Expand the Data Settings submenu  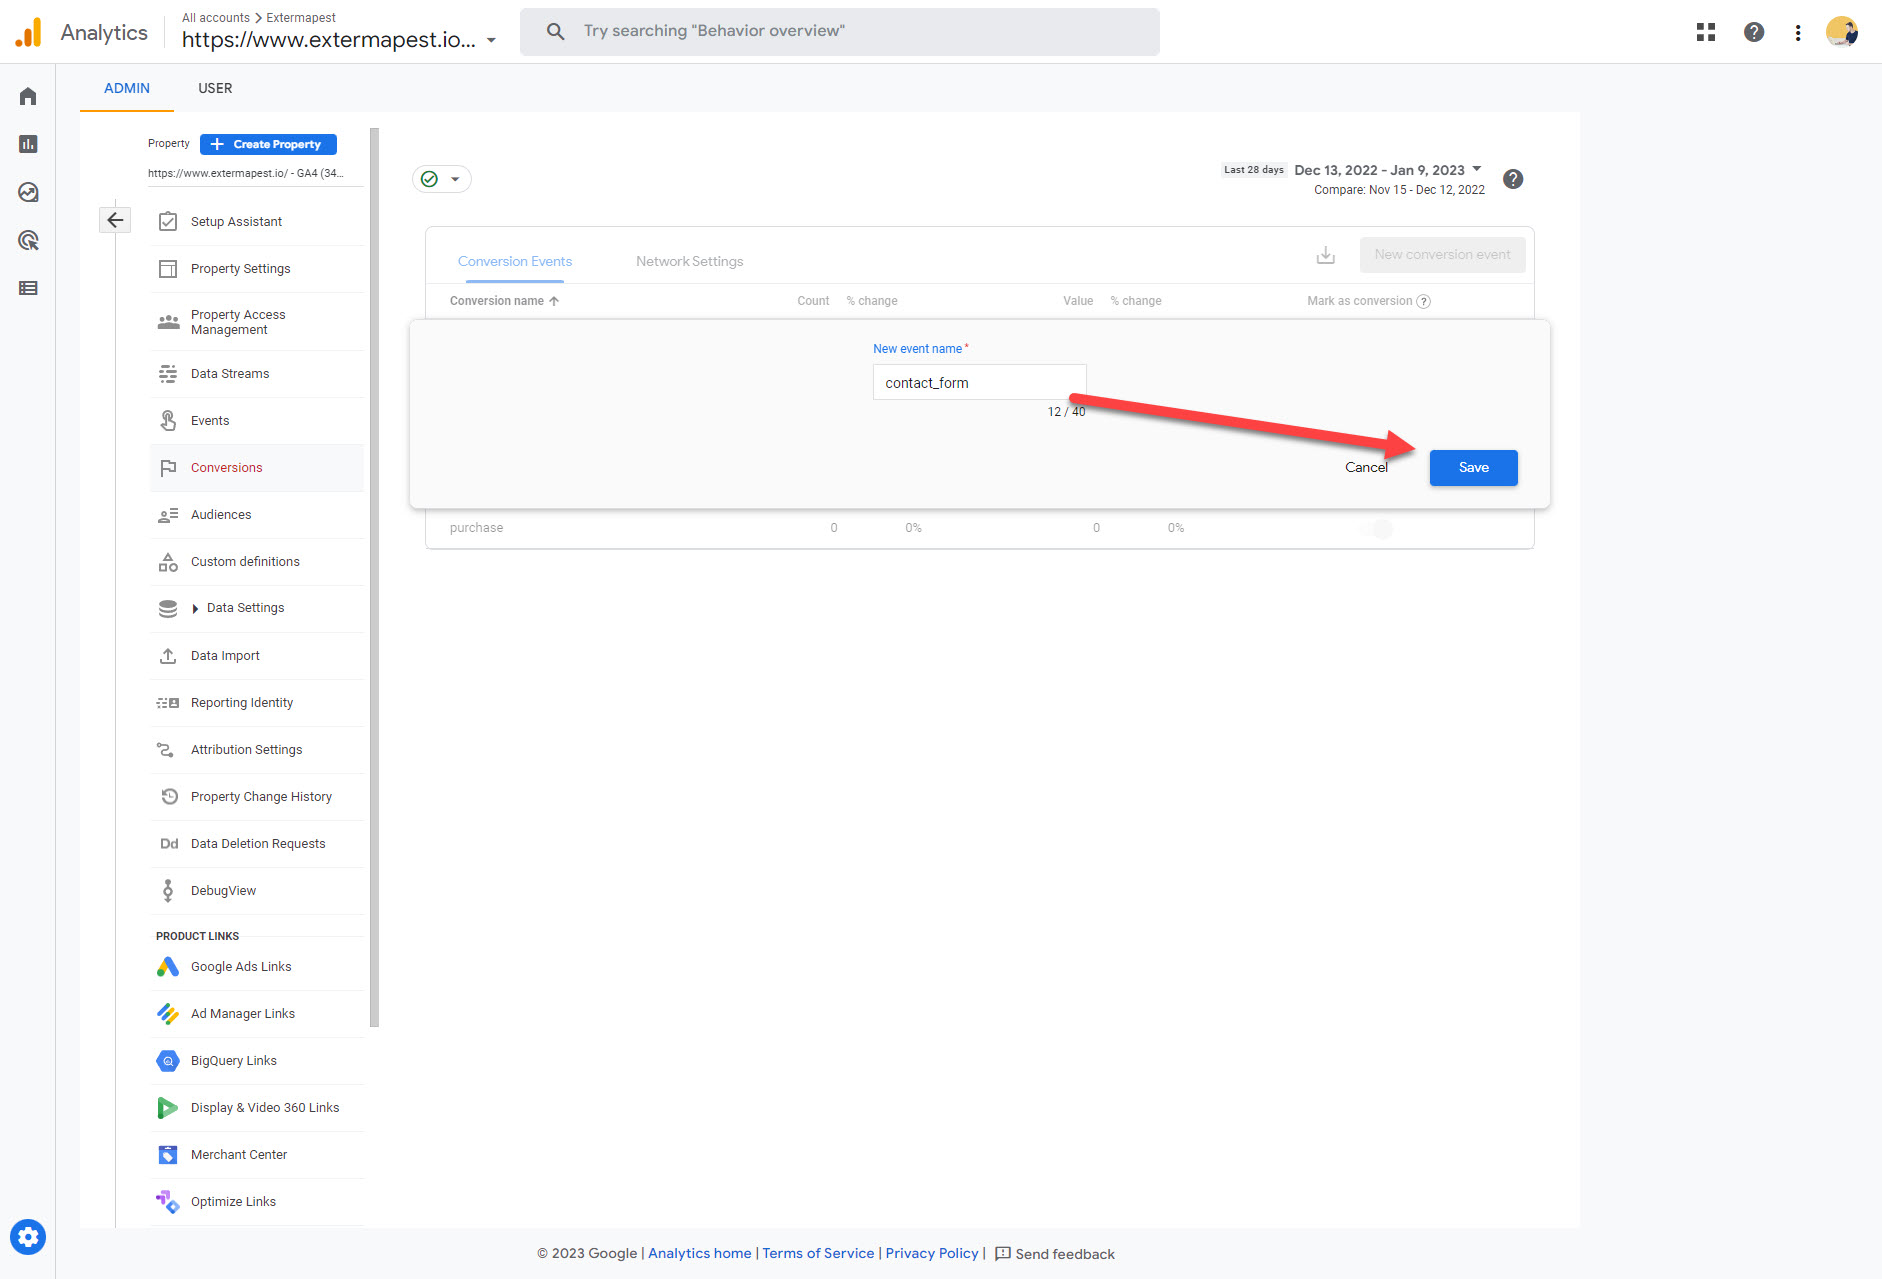(196, 608)
